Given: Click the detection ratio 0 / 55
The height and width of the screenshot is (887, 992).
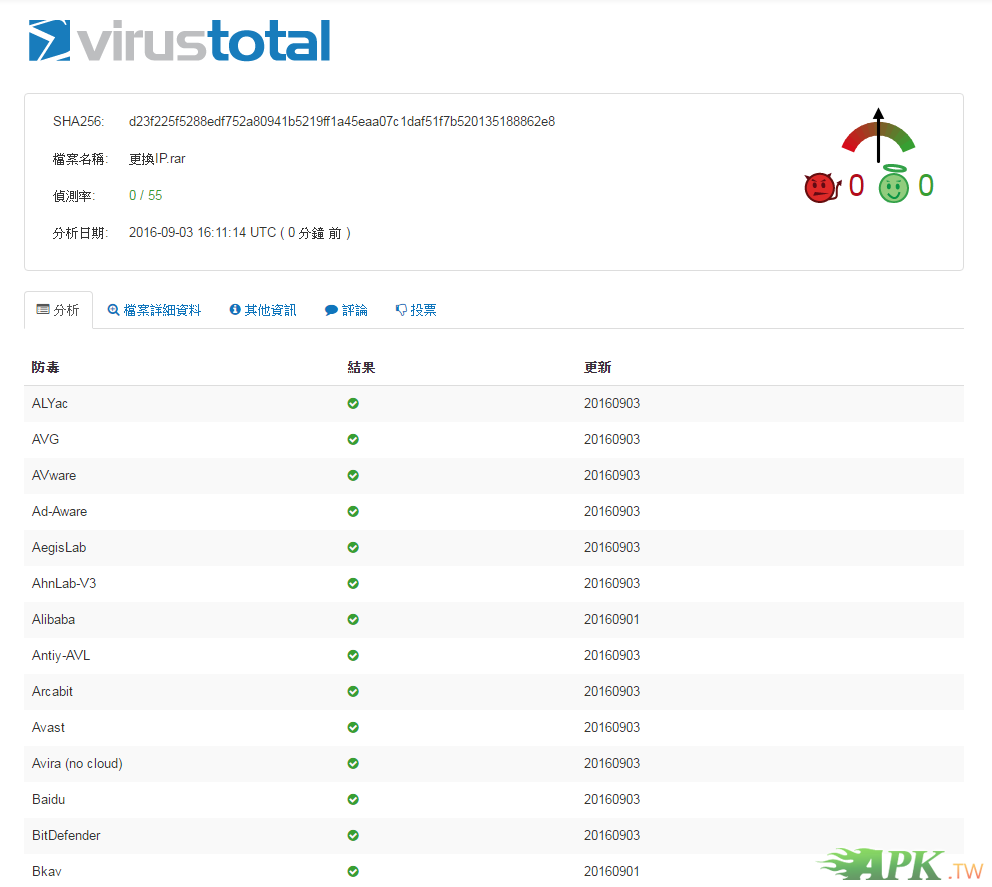Looking at the screenshot, I should 146,195.
